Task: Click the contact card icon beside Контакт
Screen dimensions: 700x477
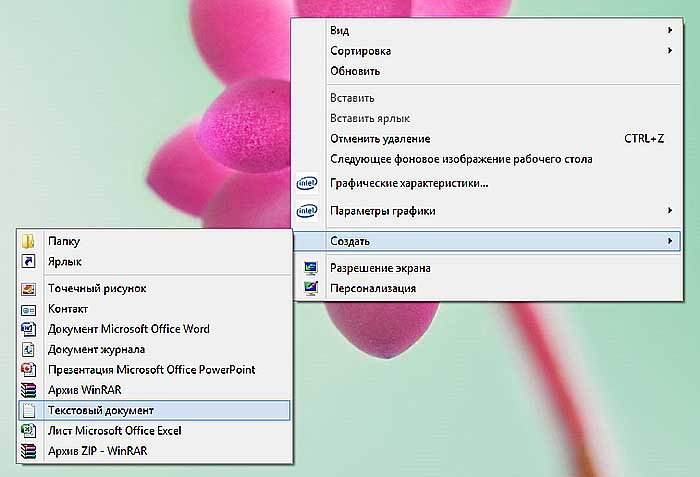Action: pyautogui.click(x=28, y=309)
